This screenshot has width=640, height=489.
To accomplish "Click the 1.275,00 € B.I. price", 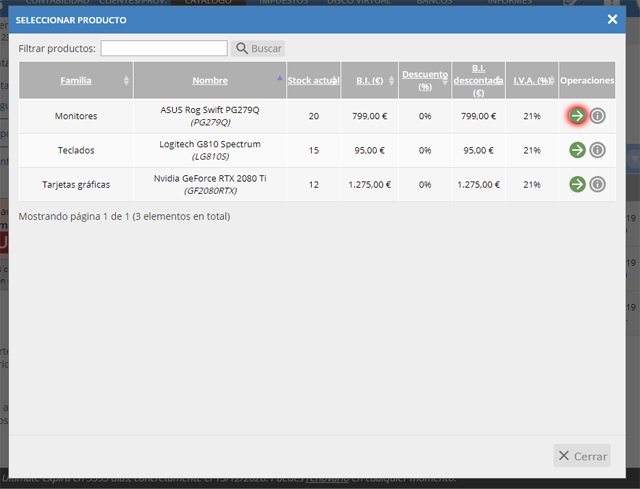I will (x=369, y=184).
